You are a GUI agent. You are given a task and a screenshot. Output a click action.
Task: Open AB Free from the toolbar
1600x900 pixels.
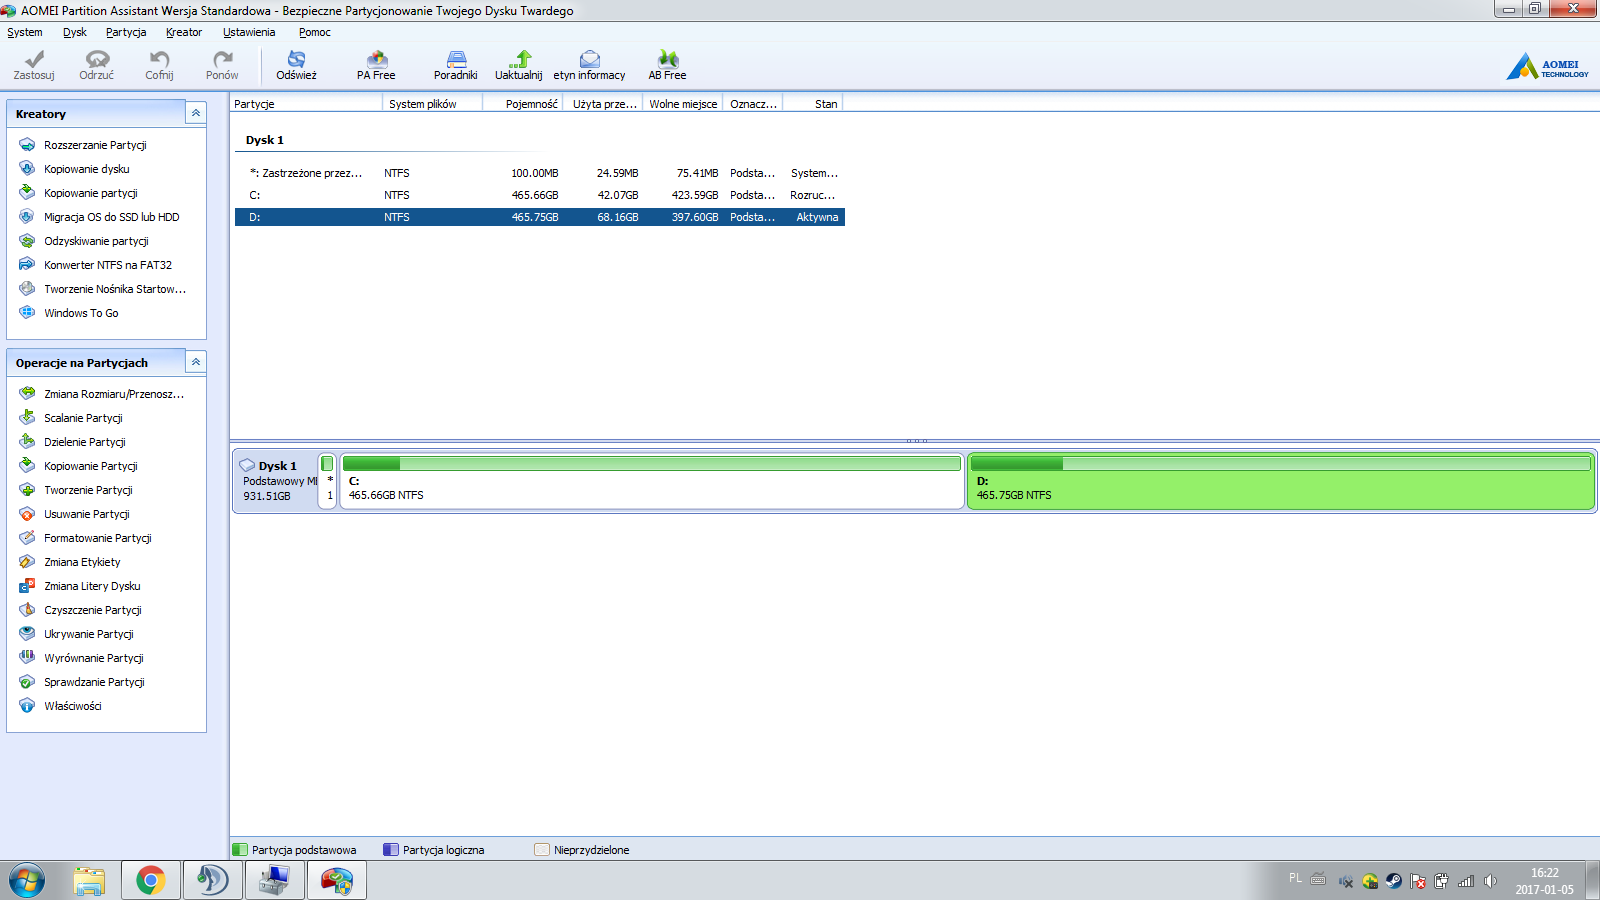[667, 65]
